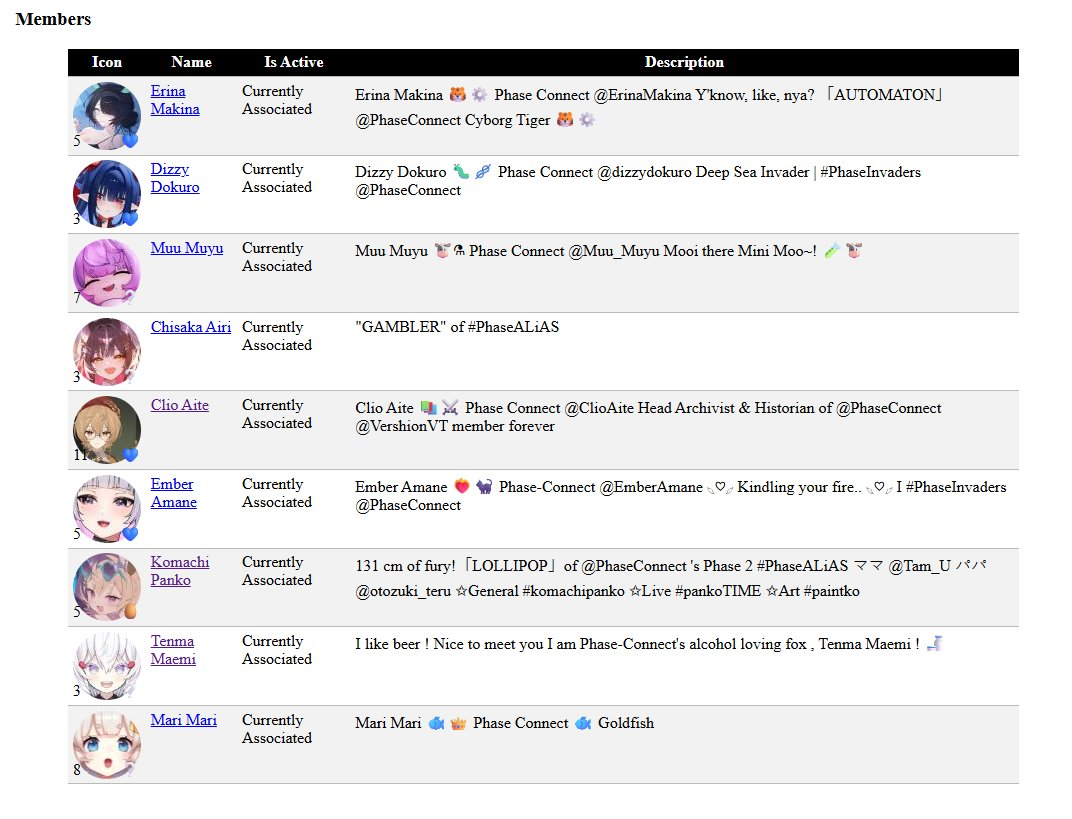The image size is (1072, 819).
Task: Go to the Clio Aite link
Action: (180, 405)
